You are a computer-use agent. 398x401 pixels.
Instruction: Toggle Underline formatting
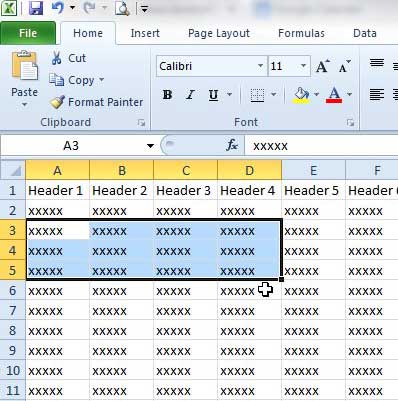pyautogui.click(x=213, y=95)
